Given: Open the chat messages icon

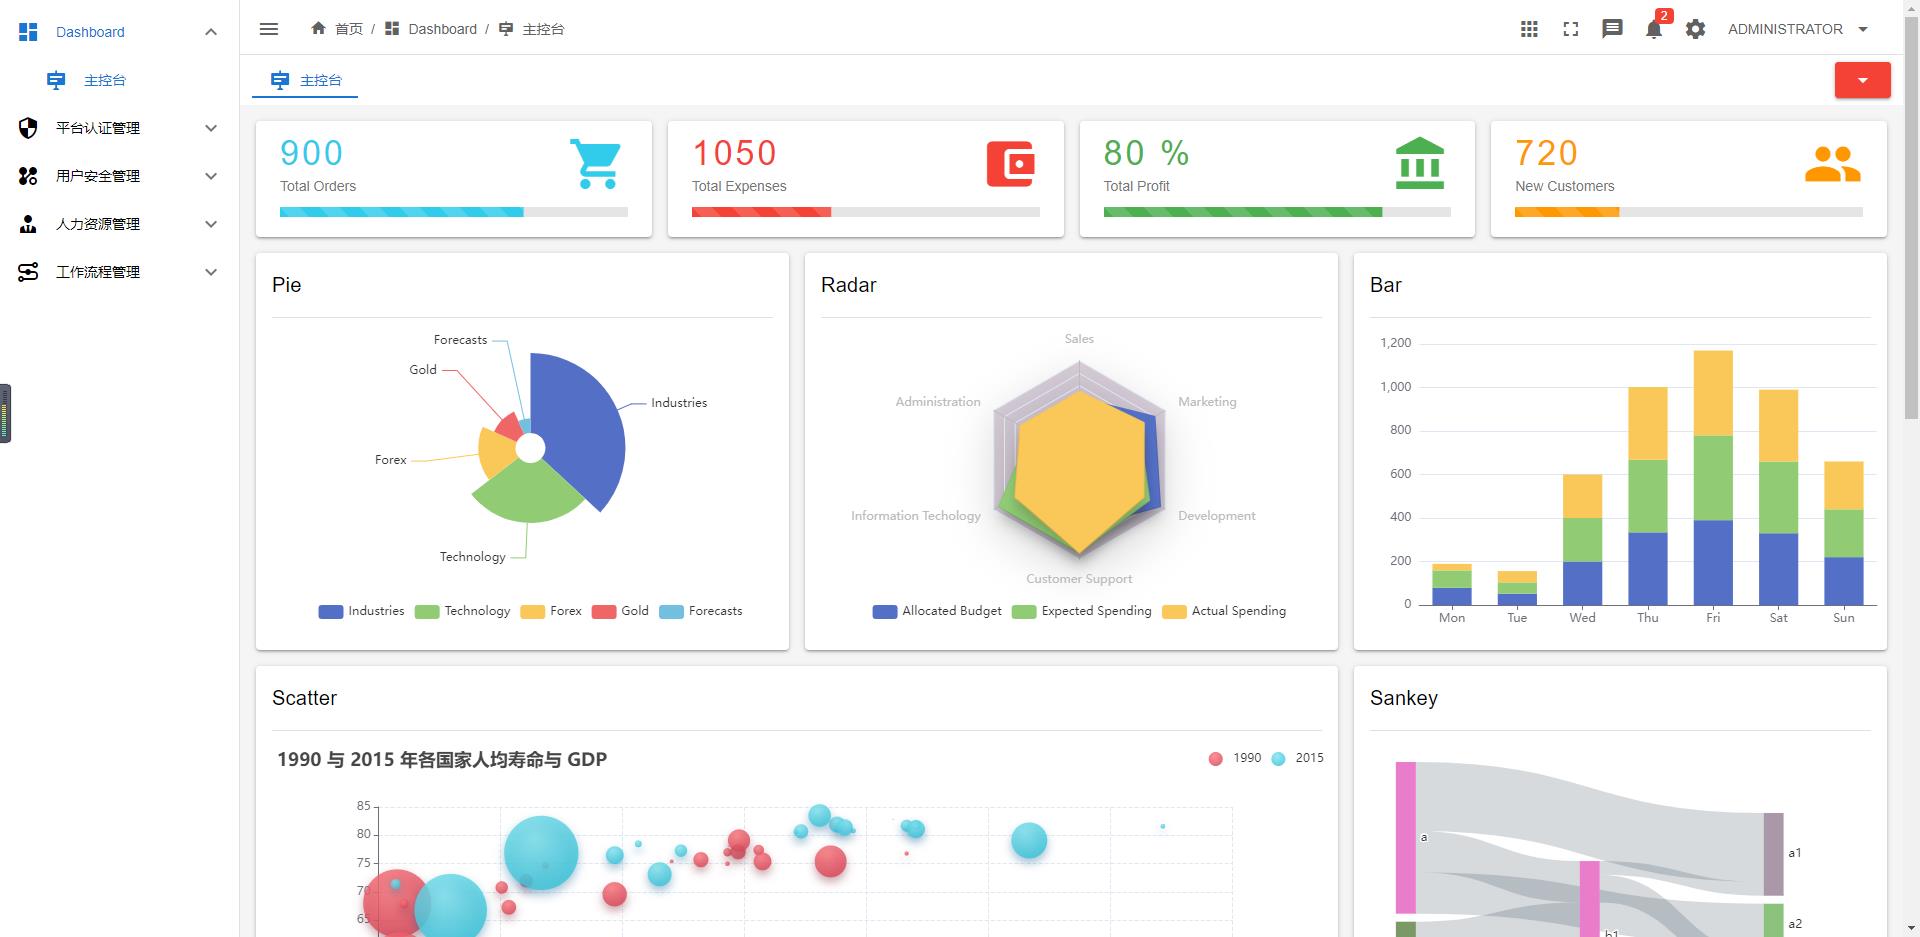Looking at the screenshot, I should (1612, 29).
